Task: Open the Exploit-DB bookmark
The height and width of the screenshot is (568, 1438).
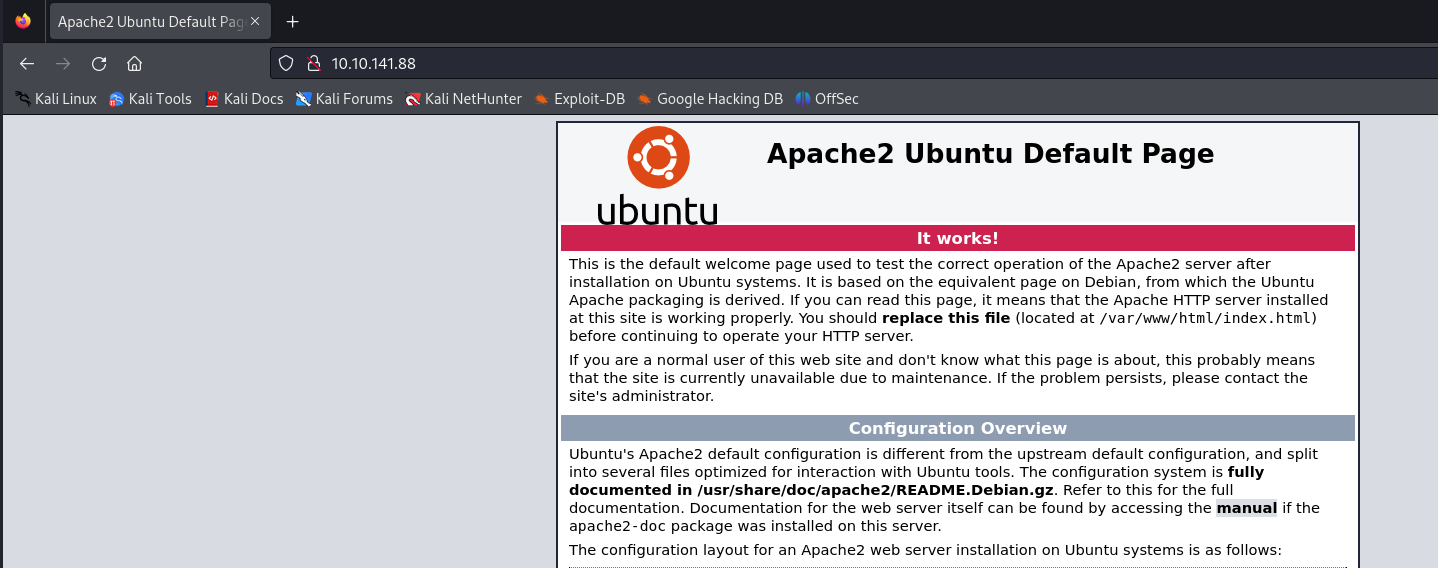Action: 580,99
